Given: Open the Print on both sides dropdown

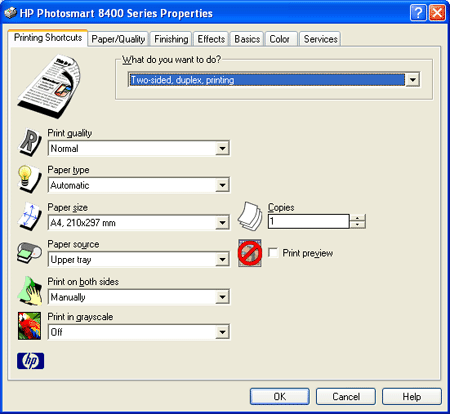Looking at the screenshot, I should pos(222,297).
